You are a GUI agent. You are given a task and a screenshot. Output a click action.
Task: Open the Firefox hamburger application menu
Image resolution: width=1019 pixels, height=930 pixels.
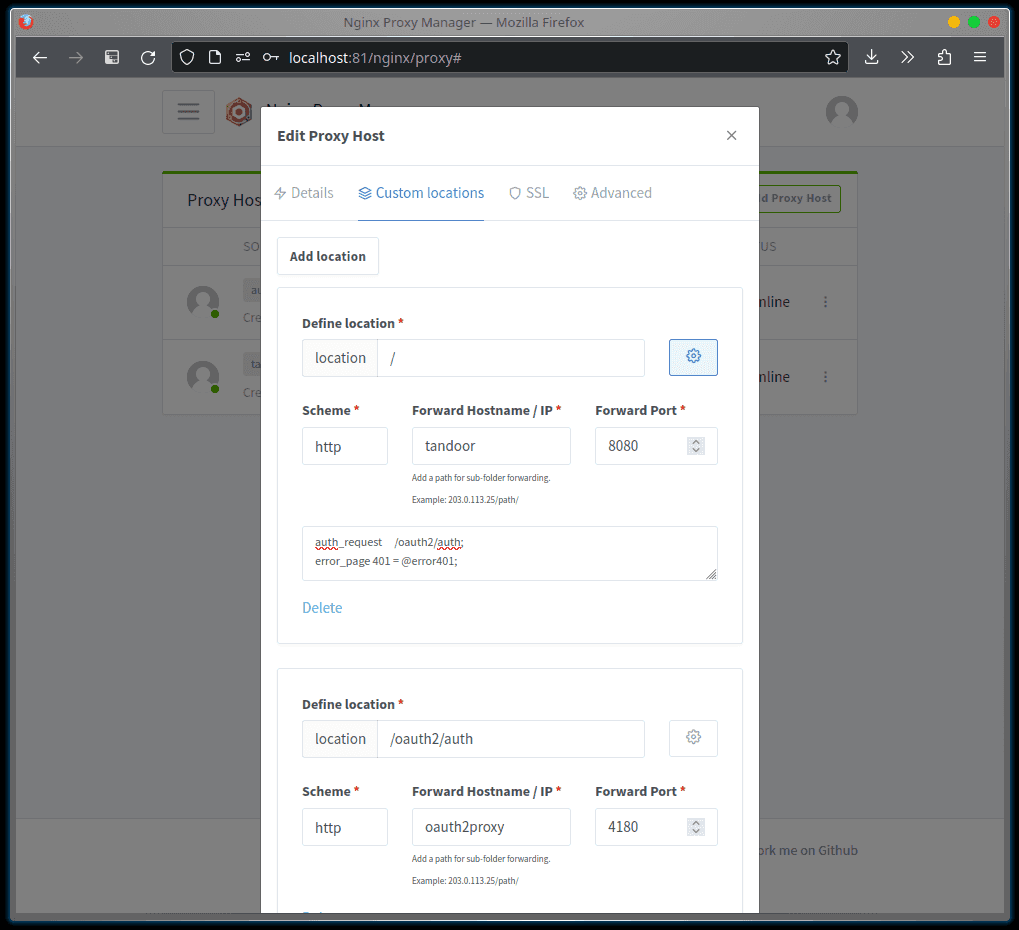tap(980, 58)
